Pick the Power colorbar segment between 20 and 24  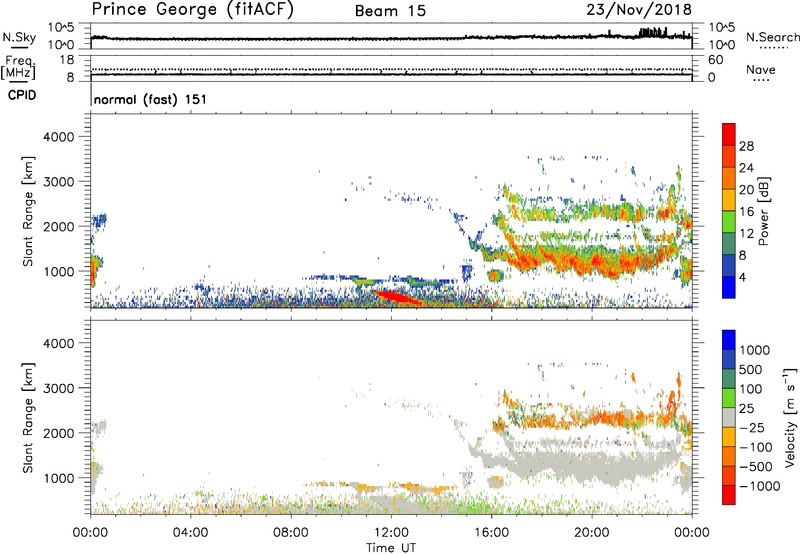pyautogui.click(x=729, y=178)
